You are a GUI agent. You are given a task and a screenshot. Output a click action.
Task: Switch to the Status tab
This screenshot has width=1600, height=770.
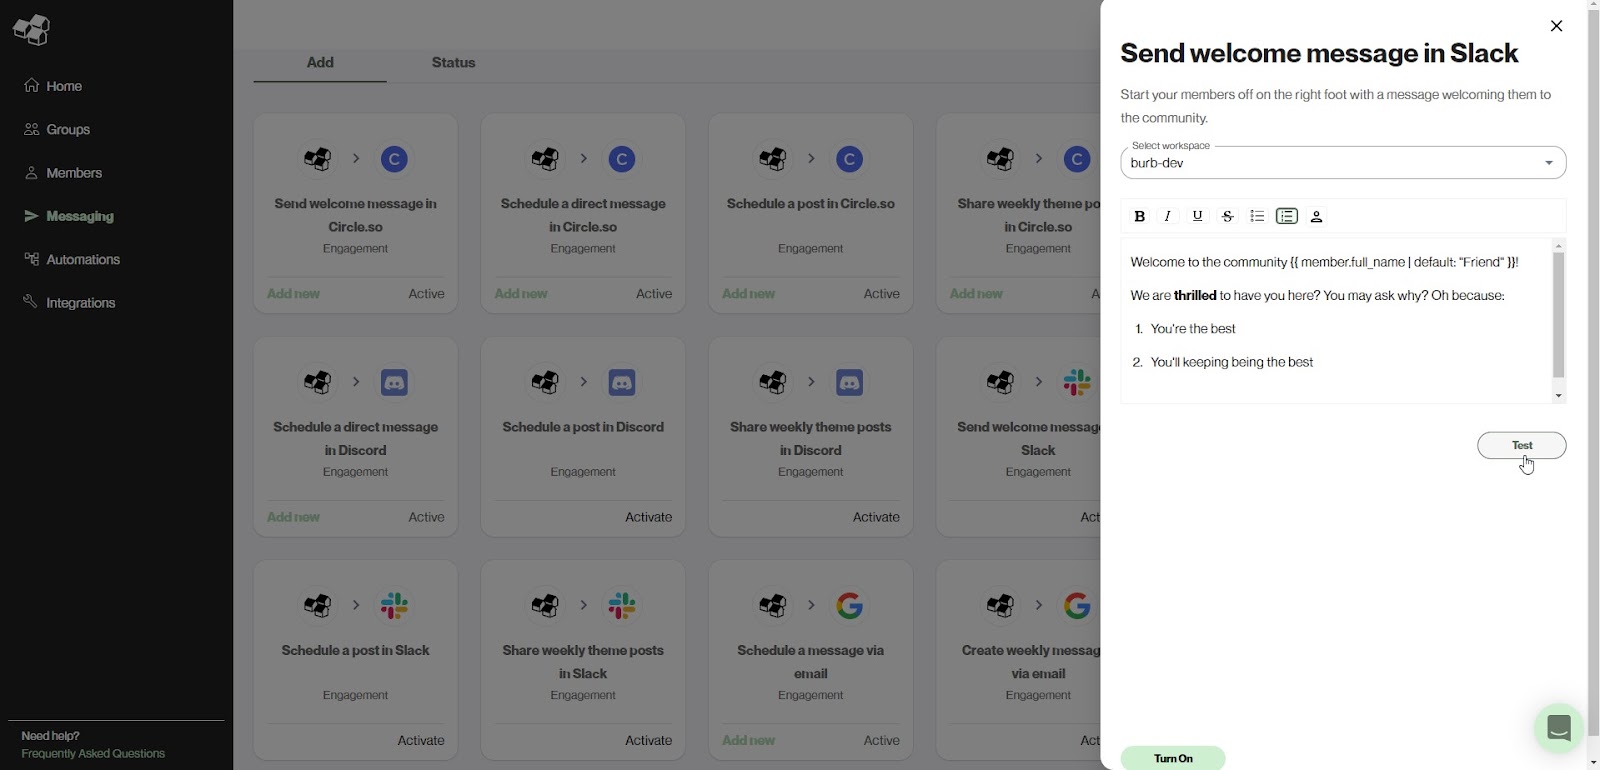coord(453,63)
